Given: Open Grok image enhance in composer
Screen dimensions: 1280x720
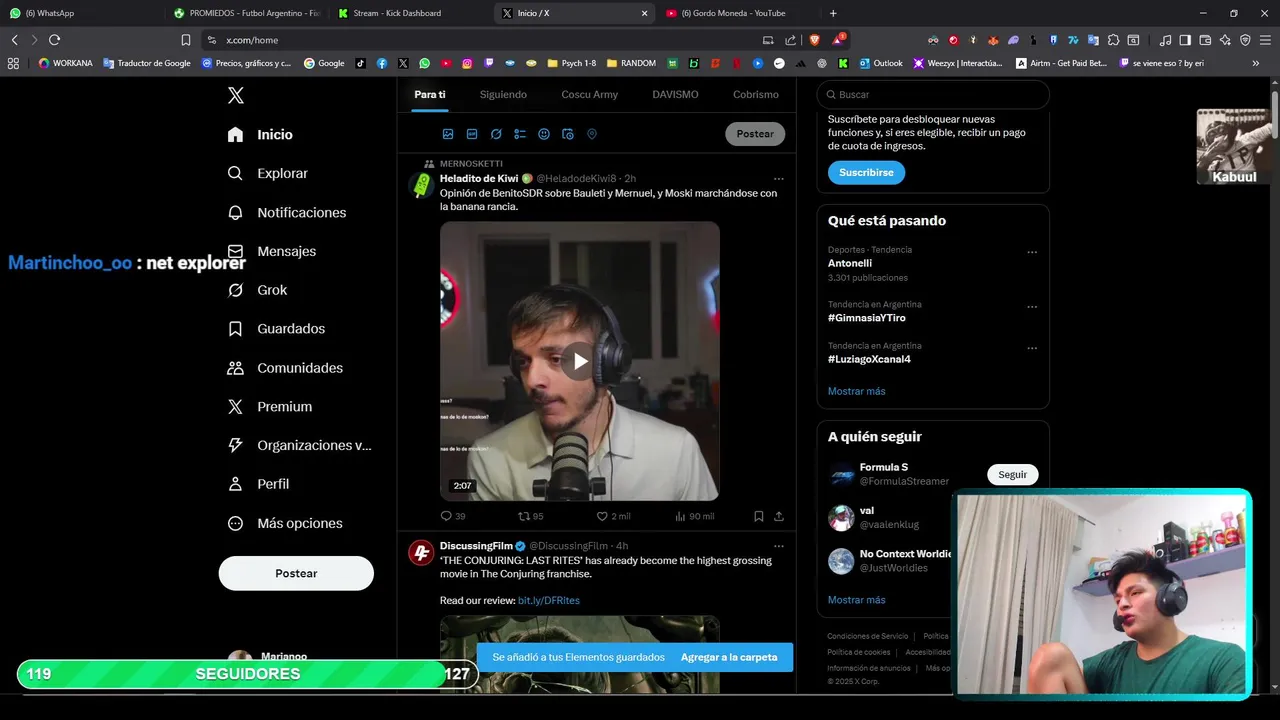Looking at the screenshot, I should pos(496,134).
